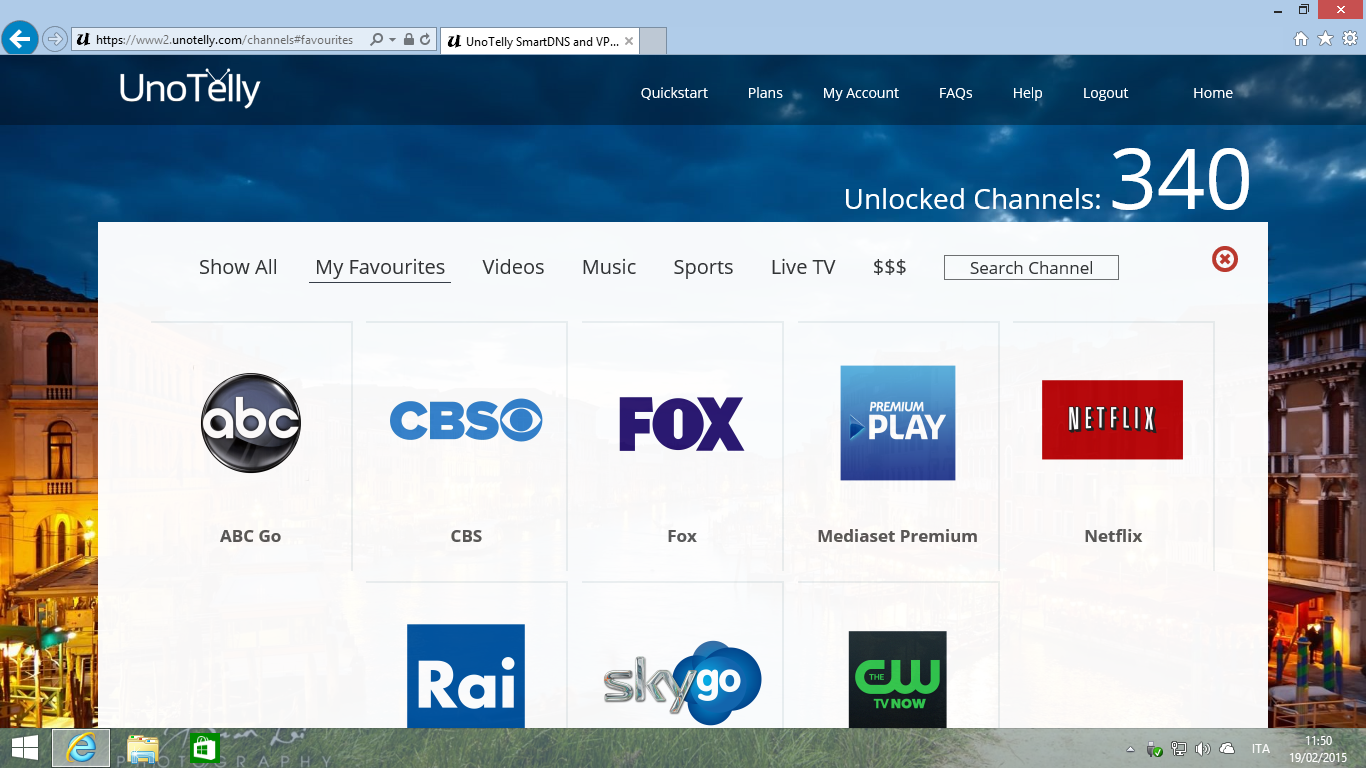The height and width of the screenshot is (768, 1366).
Task: Click the Help navigation link
Action: click(x=1027, y=93)
